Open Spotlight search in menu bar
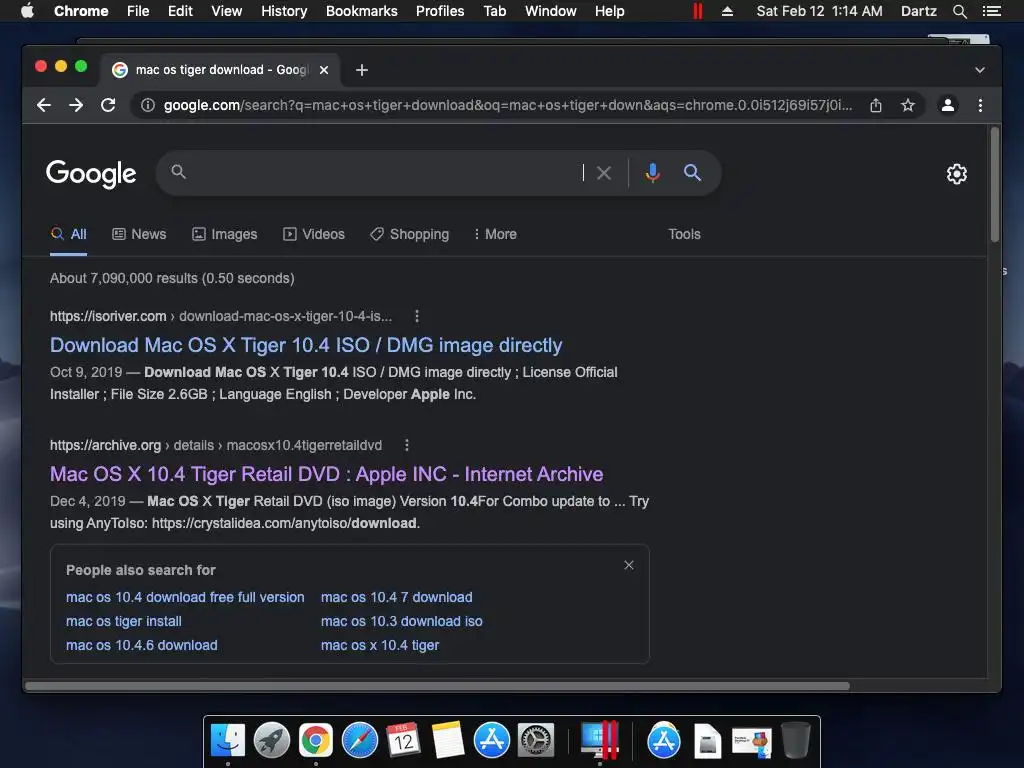The width and height of the screenshot is (1024, 768). [959, 11]
